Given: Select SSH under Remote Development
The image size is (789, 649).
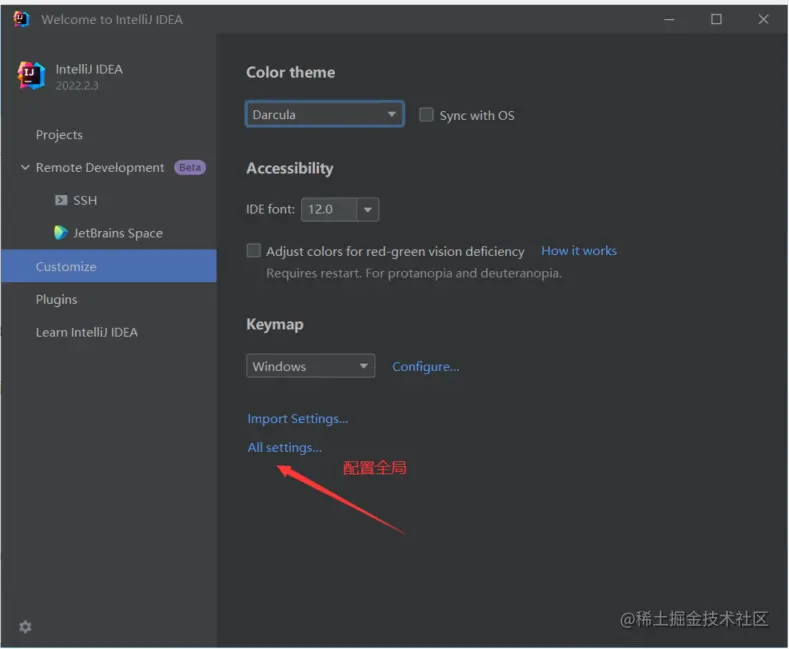Looking at the screenshot, I should 85,200.
